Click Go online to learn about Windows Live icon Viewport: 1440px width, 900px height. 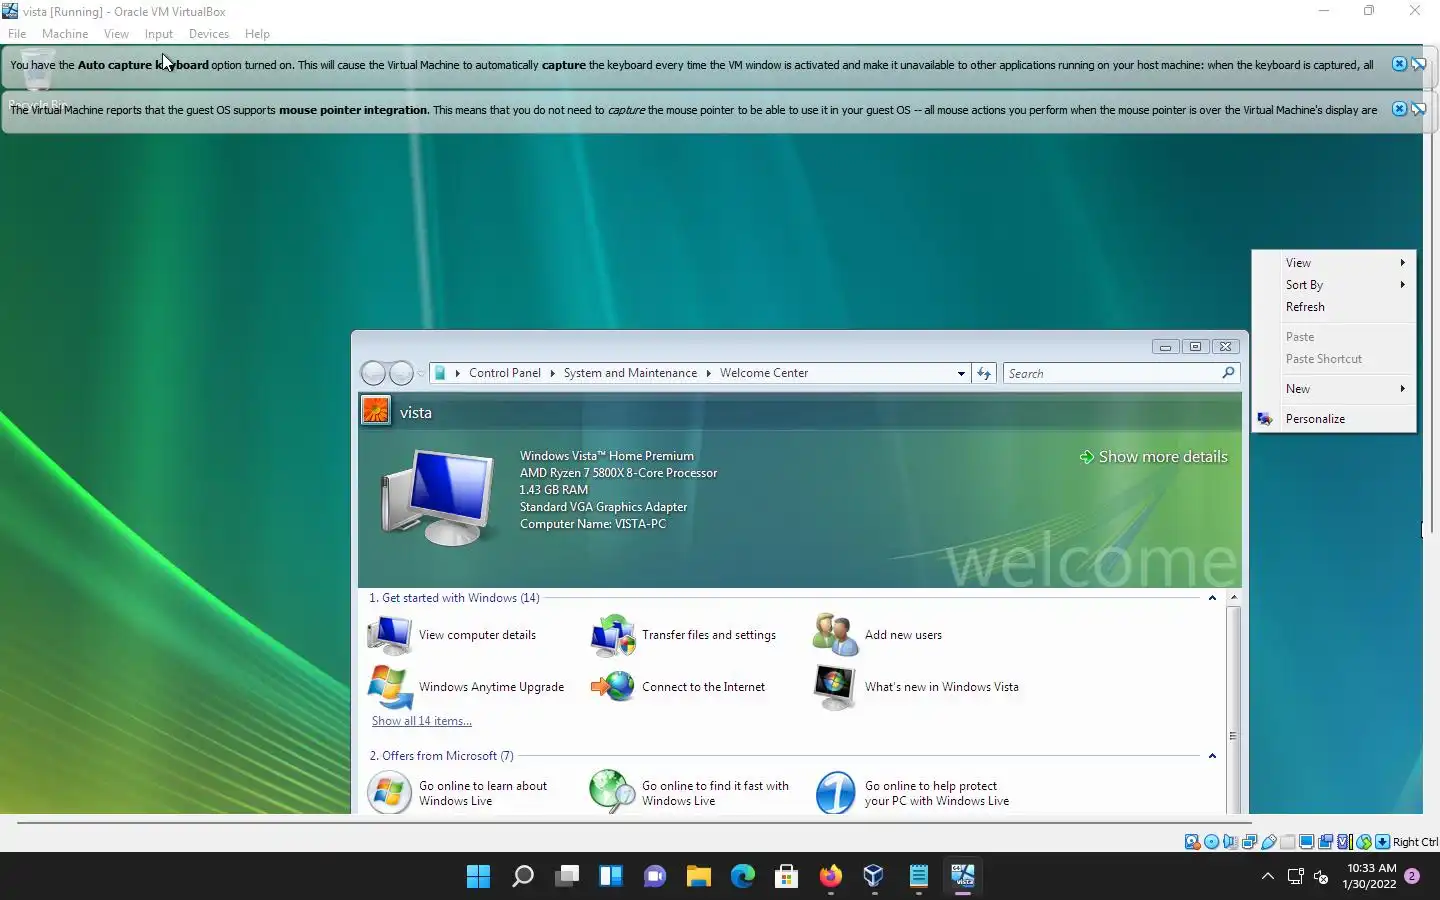pos(390,792)
